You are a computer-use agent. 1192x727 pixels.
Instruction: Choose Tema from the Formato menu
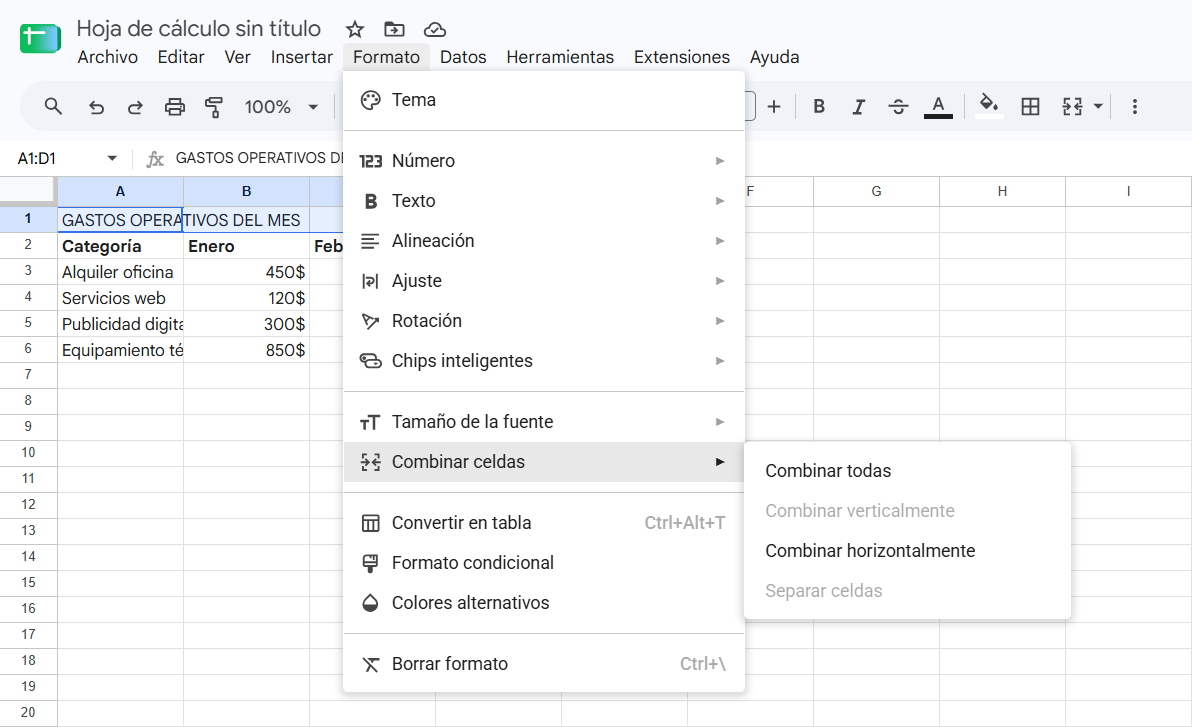544,100
